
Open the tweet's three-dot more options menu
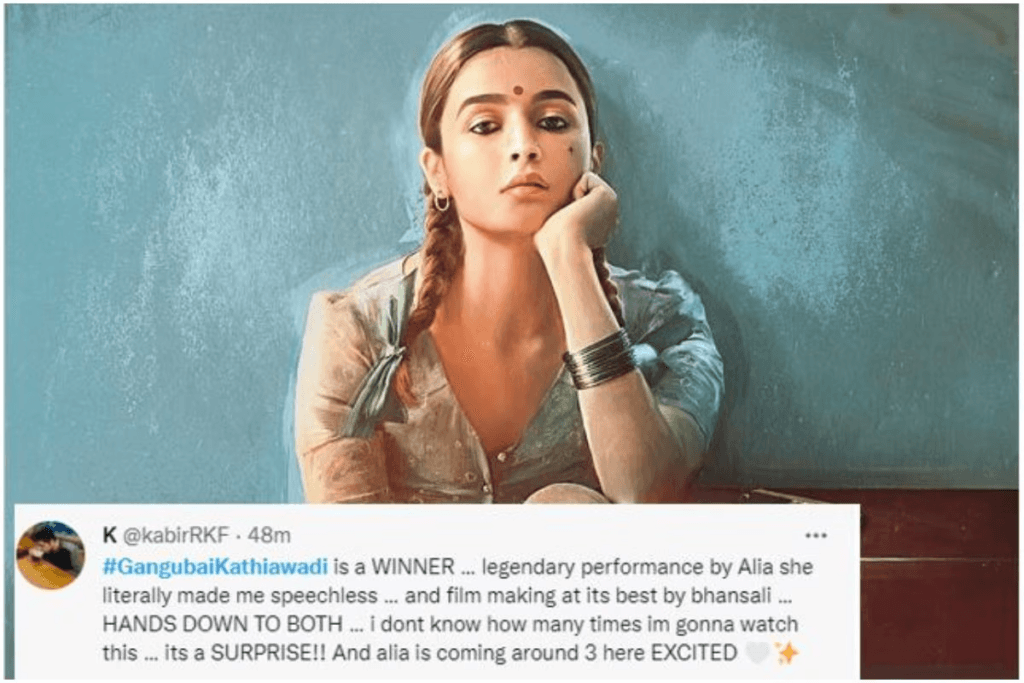click(816, 536)
